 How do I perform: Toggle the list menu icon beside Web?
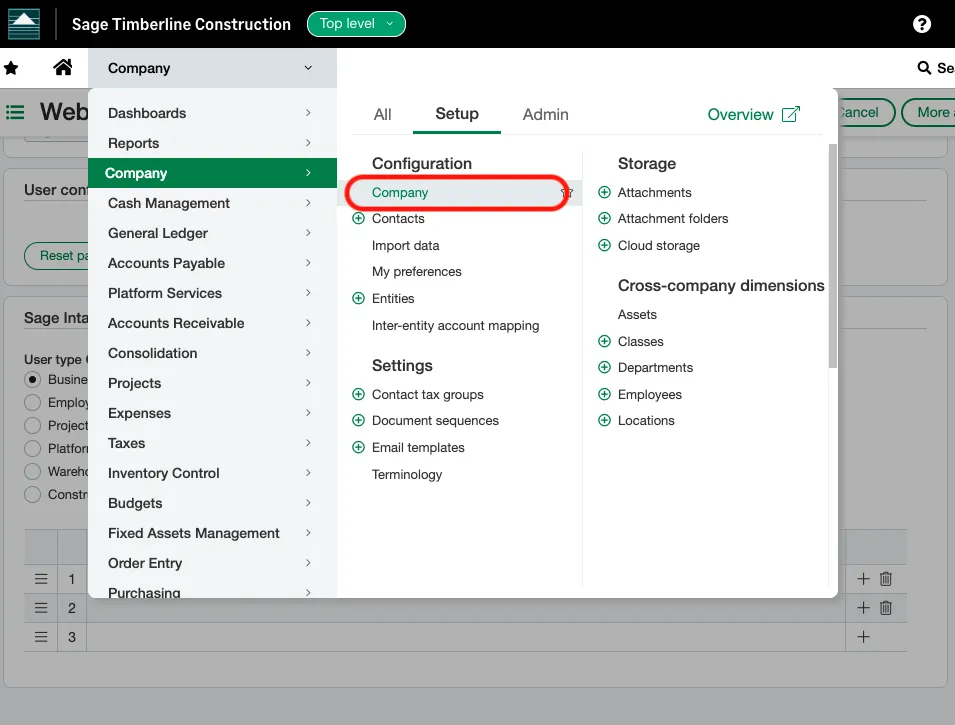pos(15,112)
